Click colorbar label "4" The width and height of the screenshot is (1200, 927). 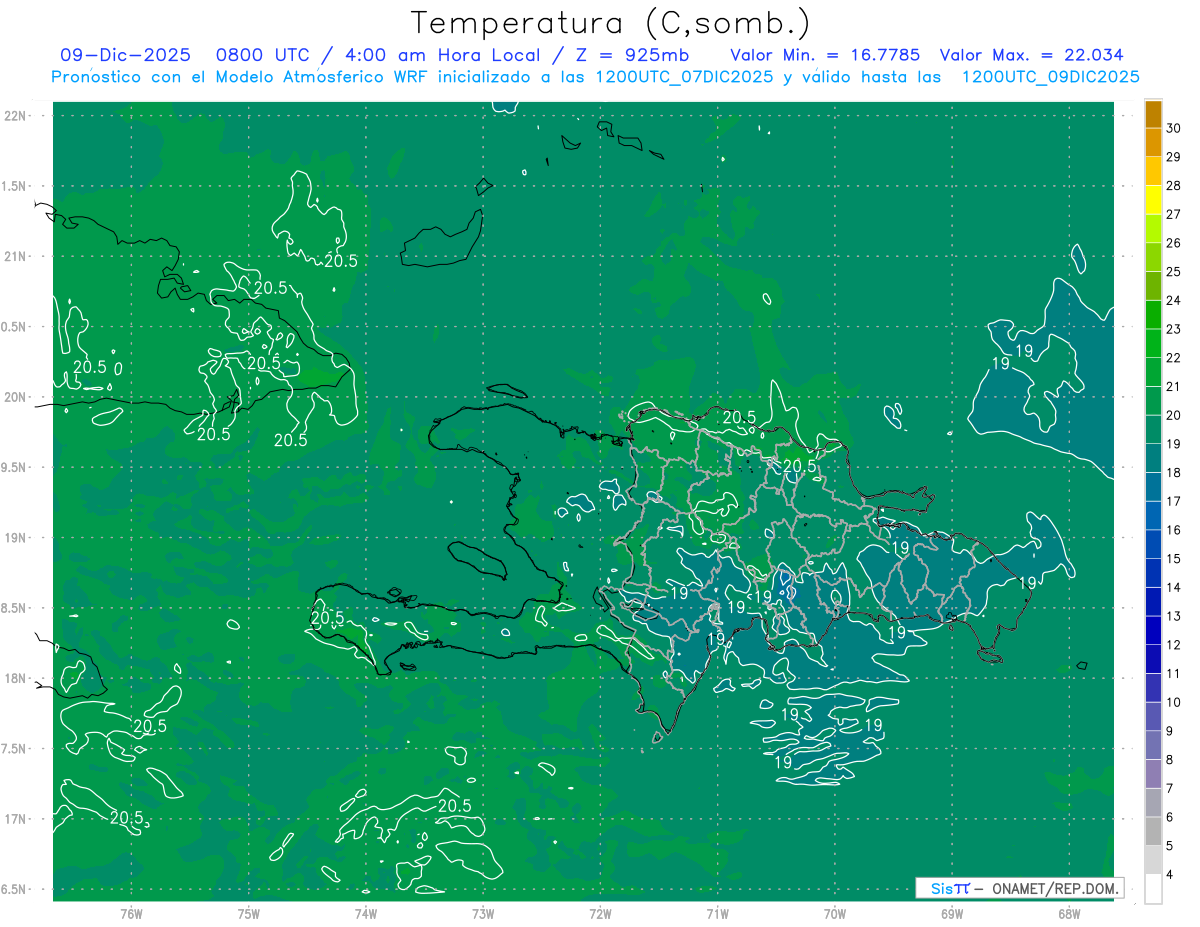[1171, 875]
